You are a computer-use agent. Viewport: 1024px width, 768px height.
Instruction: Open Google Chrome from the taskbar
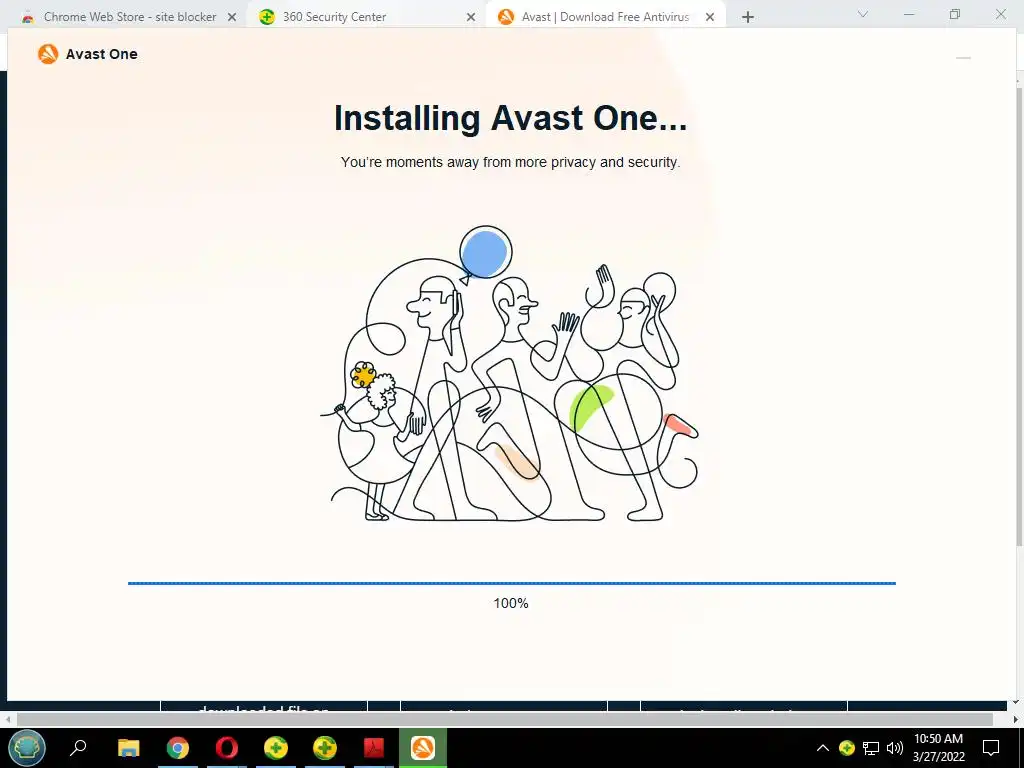[x=178, y=748]
